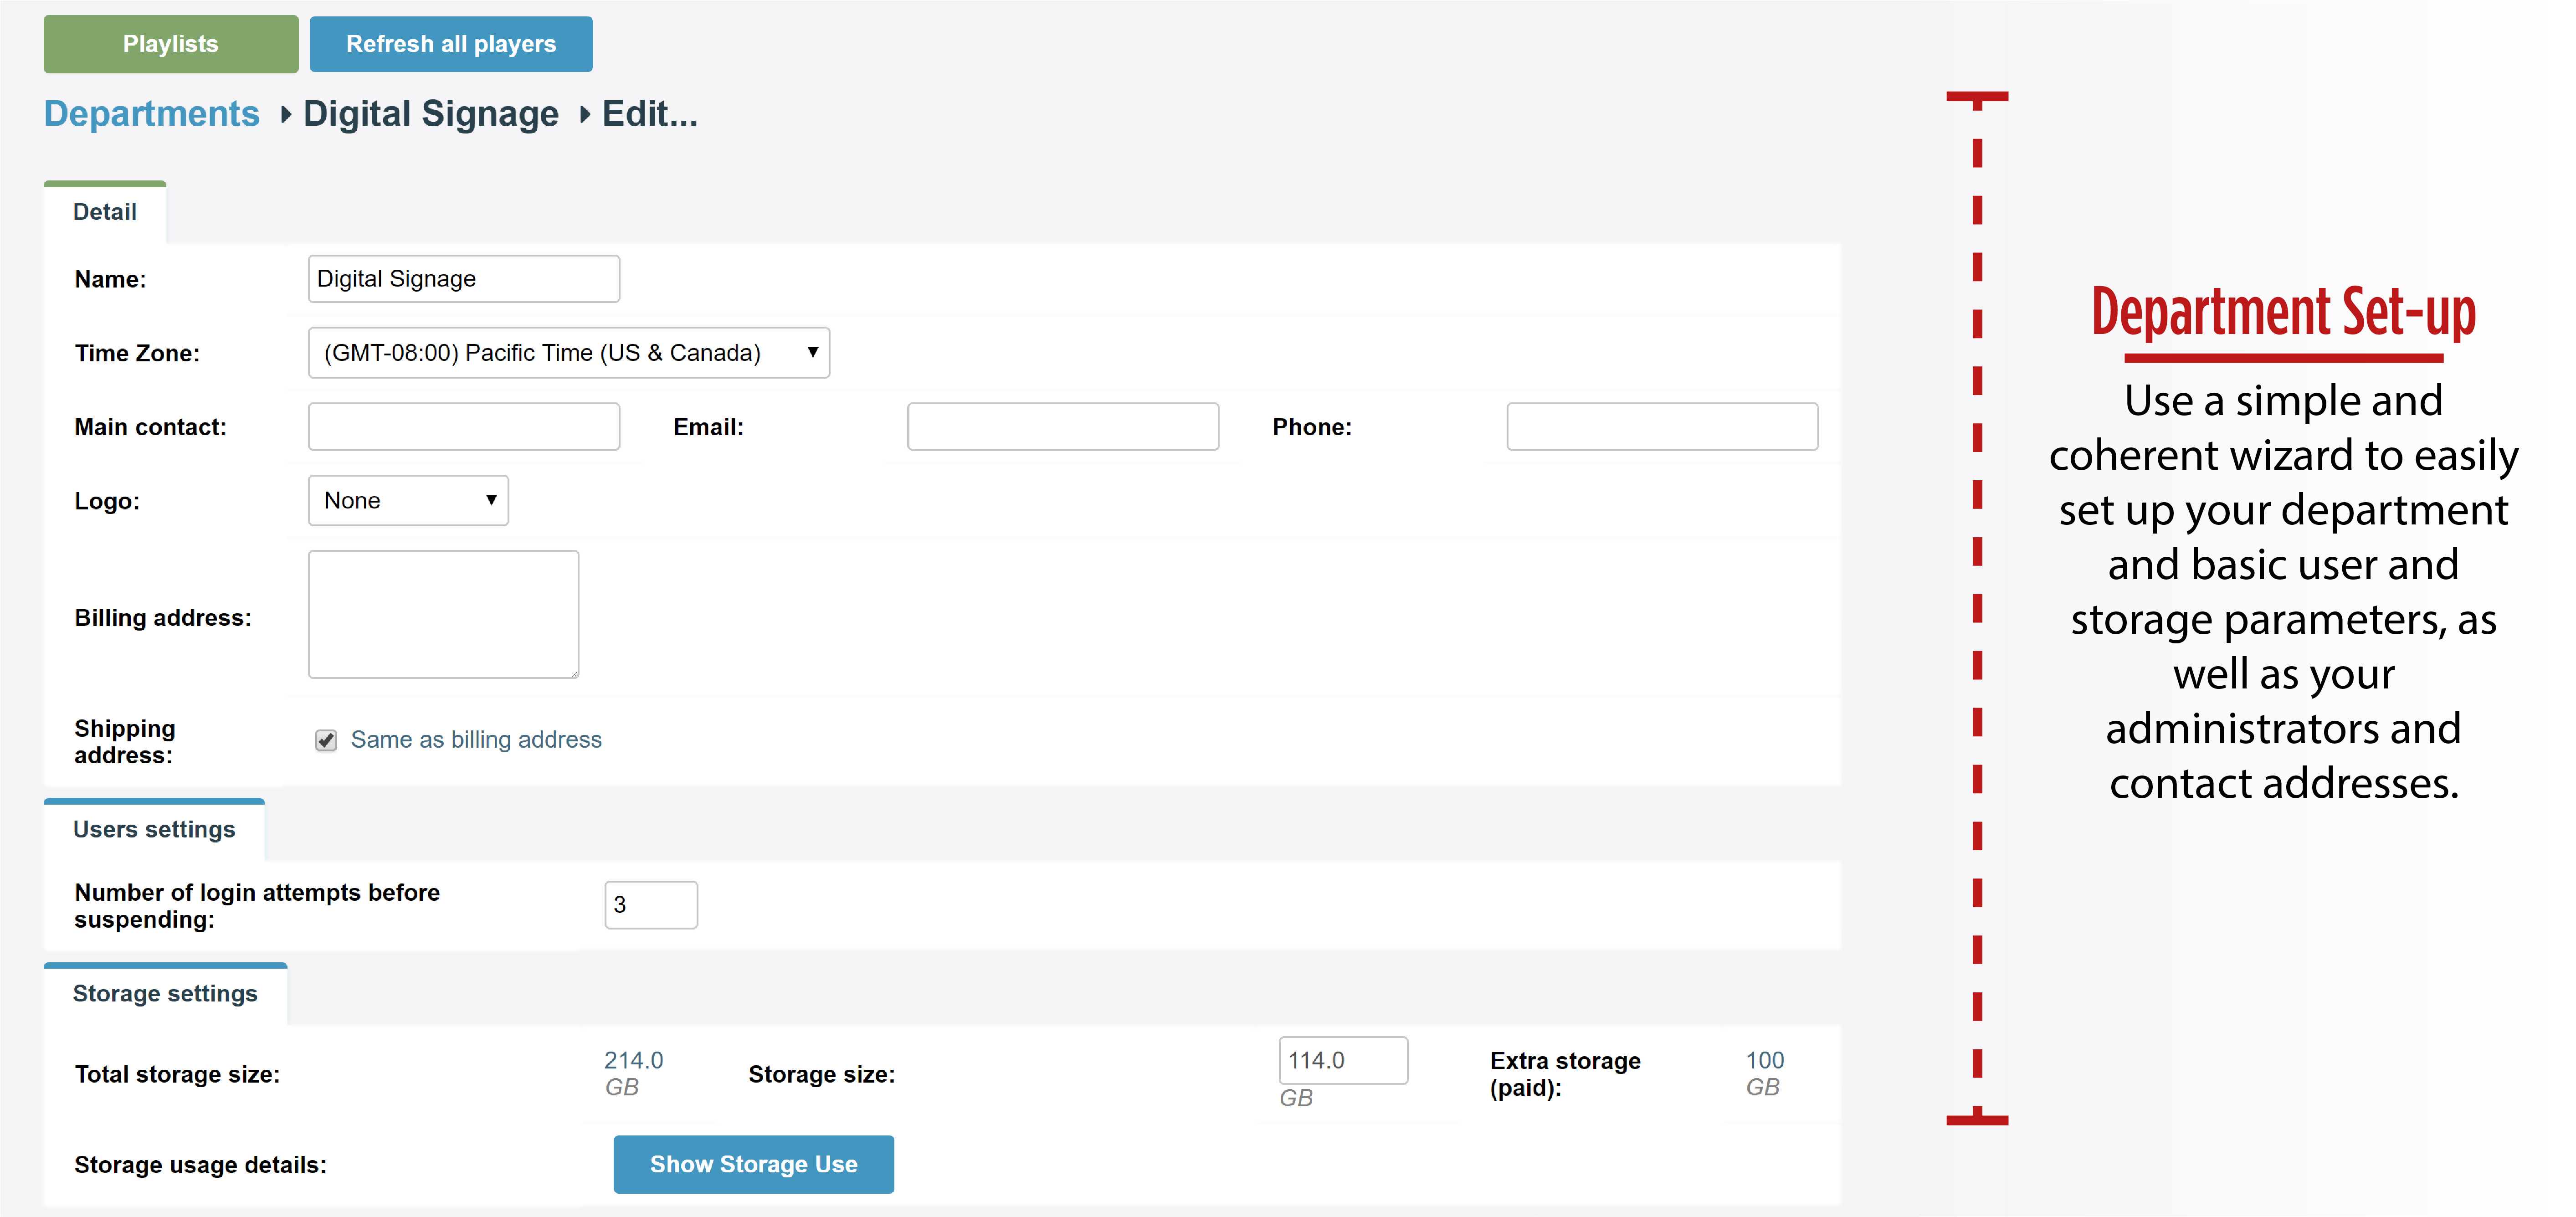Select the Users settings tab
Screen dimensions: 2576x1217
(x=154, y=829)
